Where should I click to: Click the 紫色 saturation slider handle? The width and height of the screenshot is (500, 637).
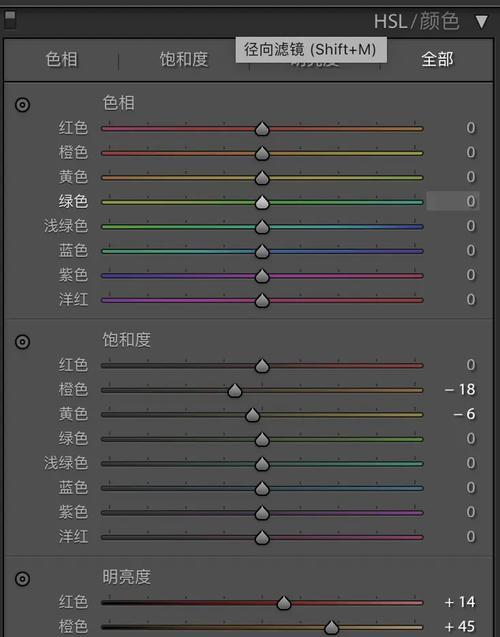(x=262, y=513)
